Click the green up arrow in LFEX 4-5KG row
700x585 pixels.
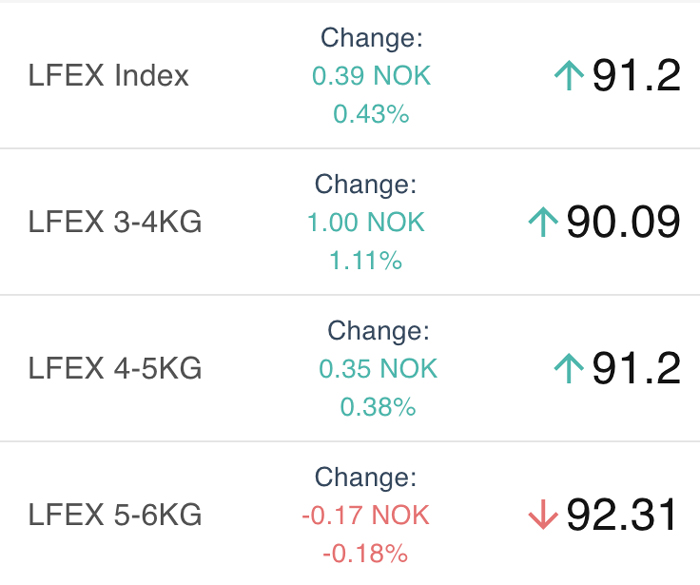(x=569, y=368)
